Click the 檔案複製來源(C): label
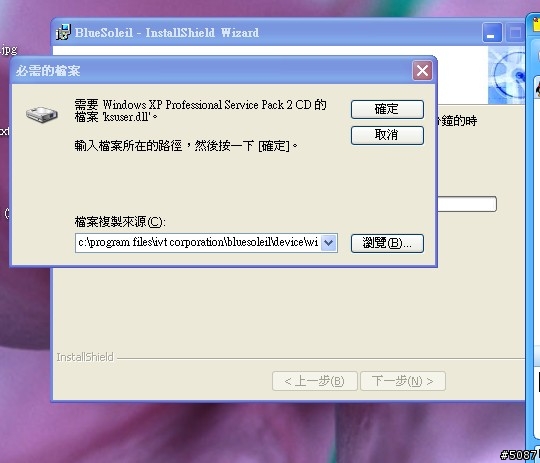The height and width of the screenshot is (463, 540). pyautogui.click(x=120, y=222)
